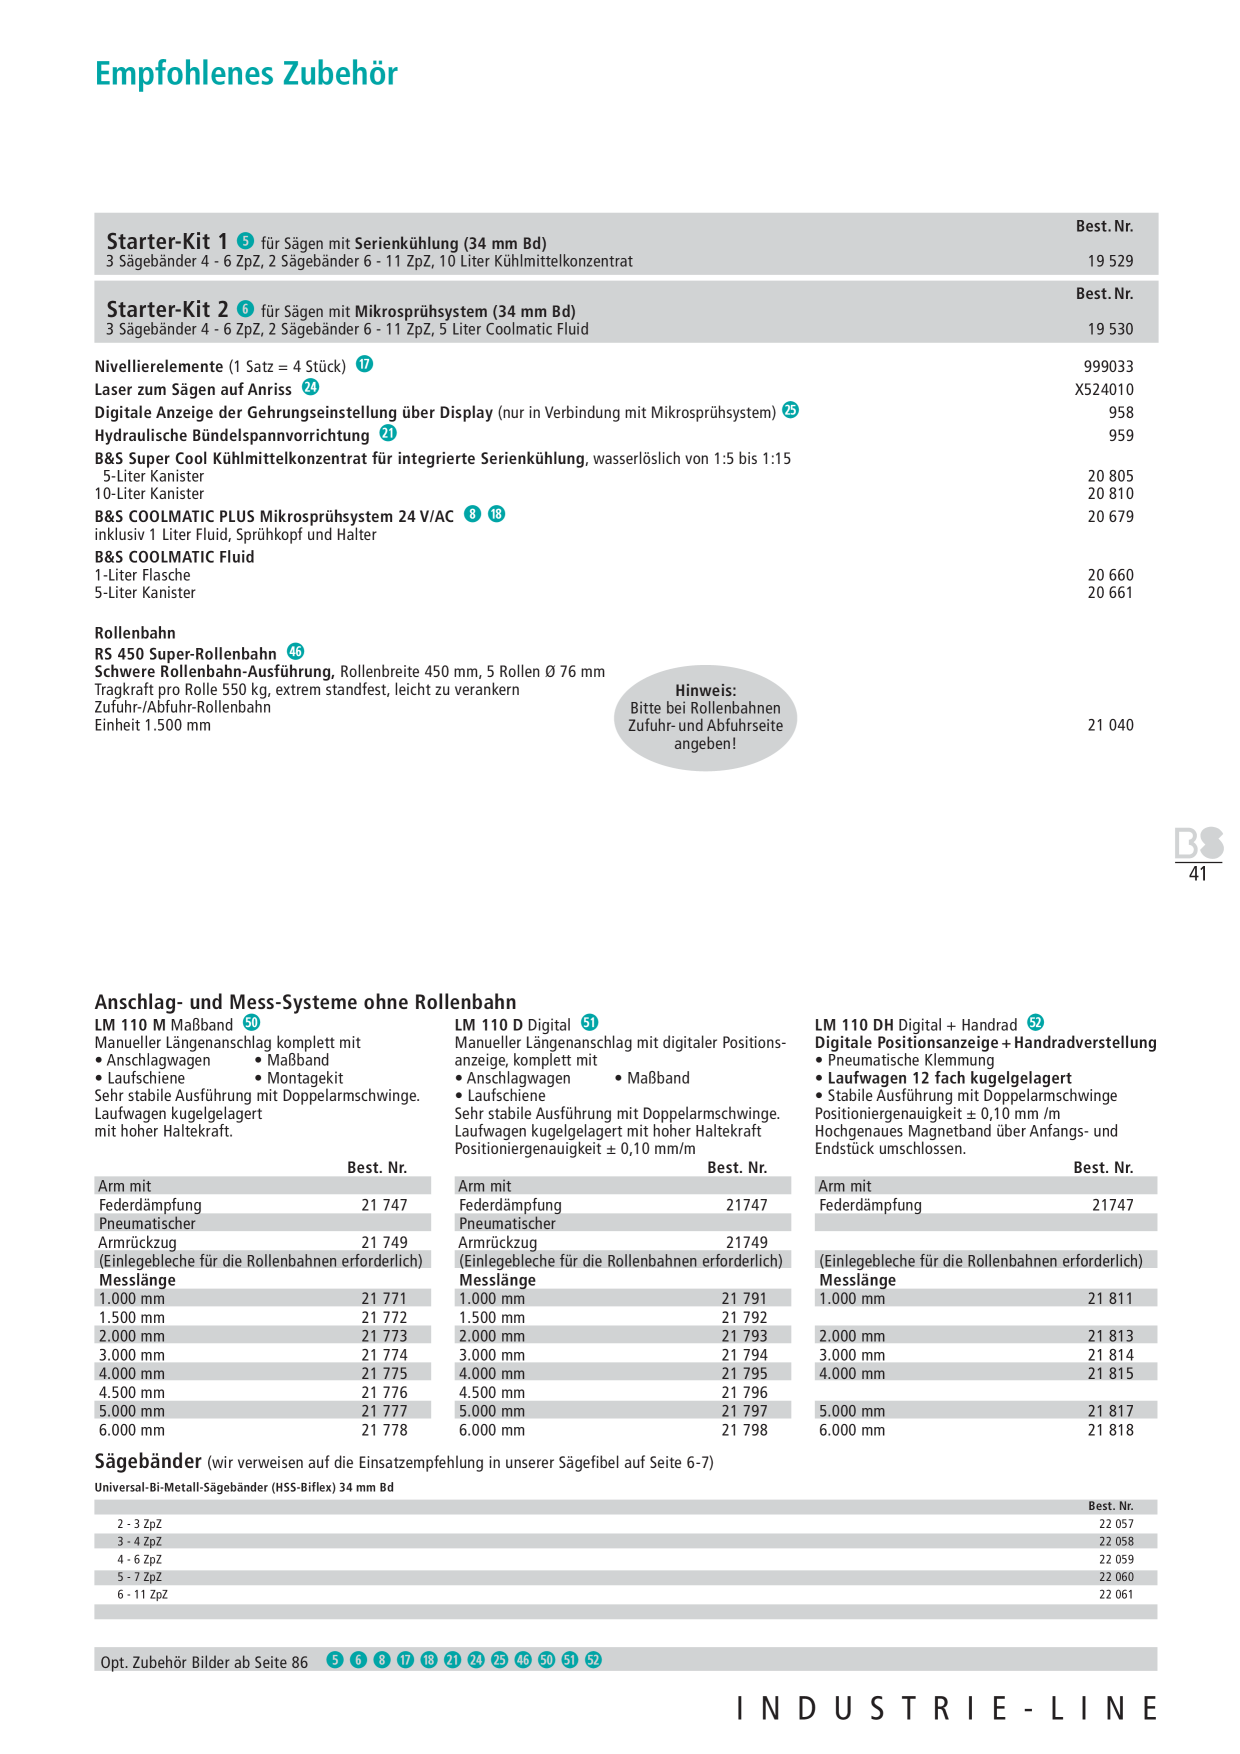The width and height of the screenshot is (1240, 1754).
Task: Click the B&S logo above page number 41
Action: [1199, 843]
